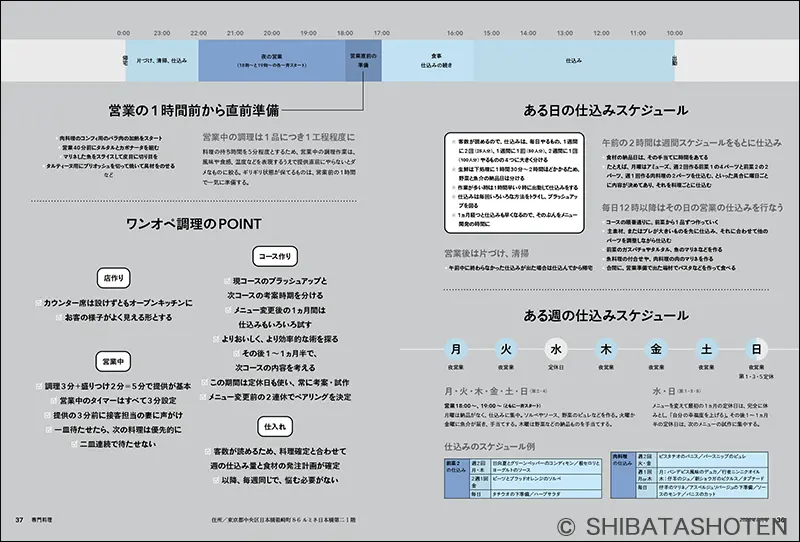Click the 店作り pill label
Viewport: 800px width, 542px height.
[113, 278]
